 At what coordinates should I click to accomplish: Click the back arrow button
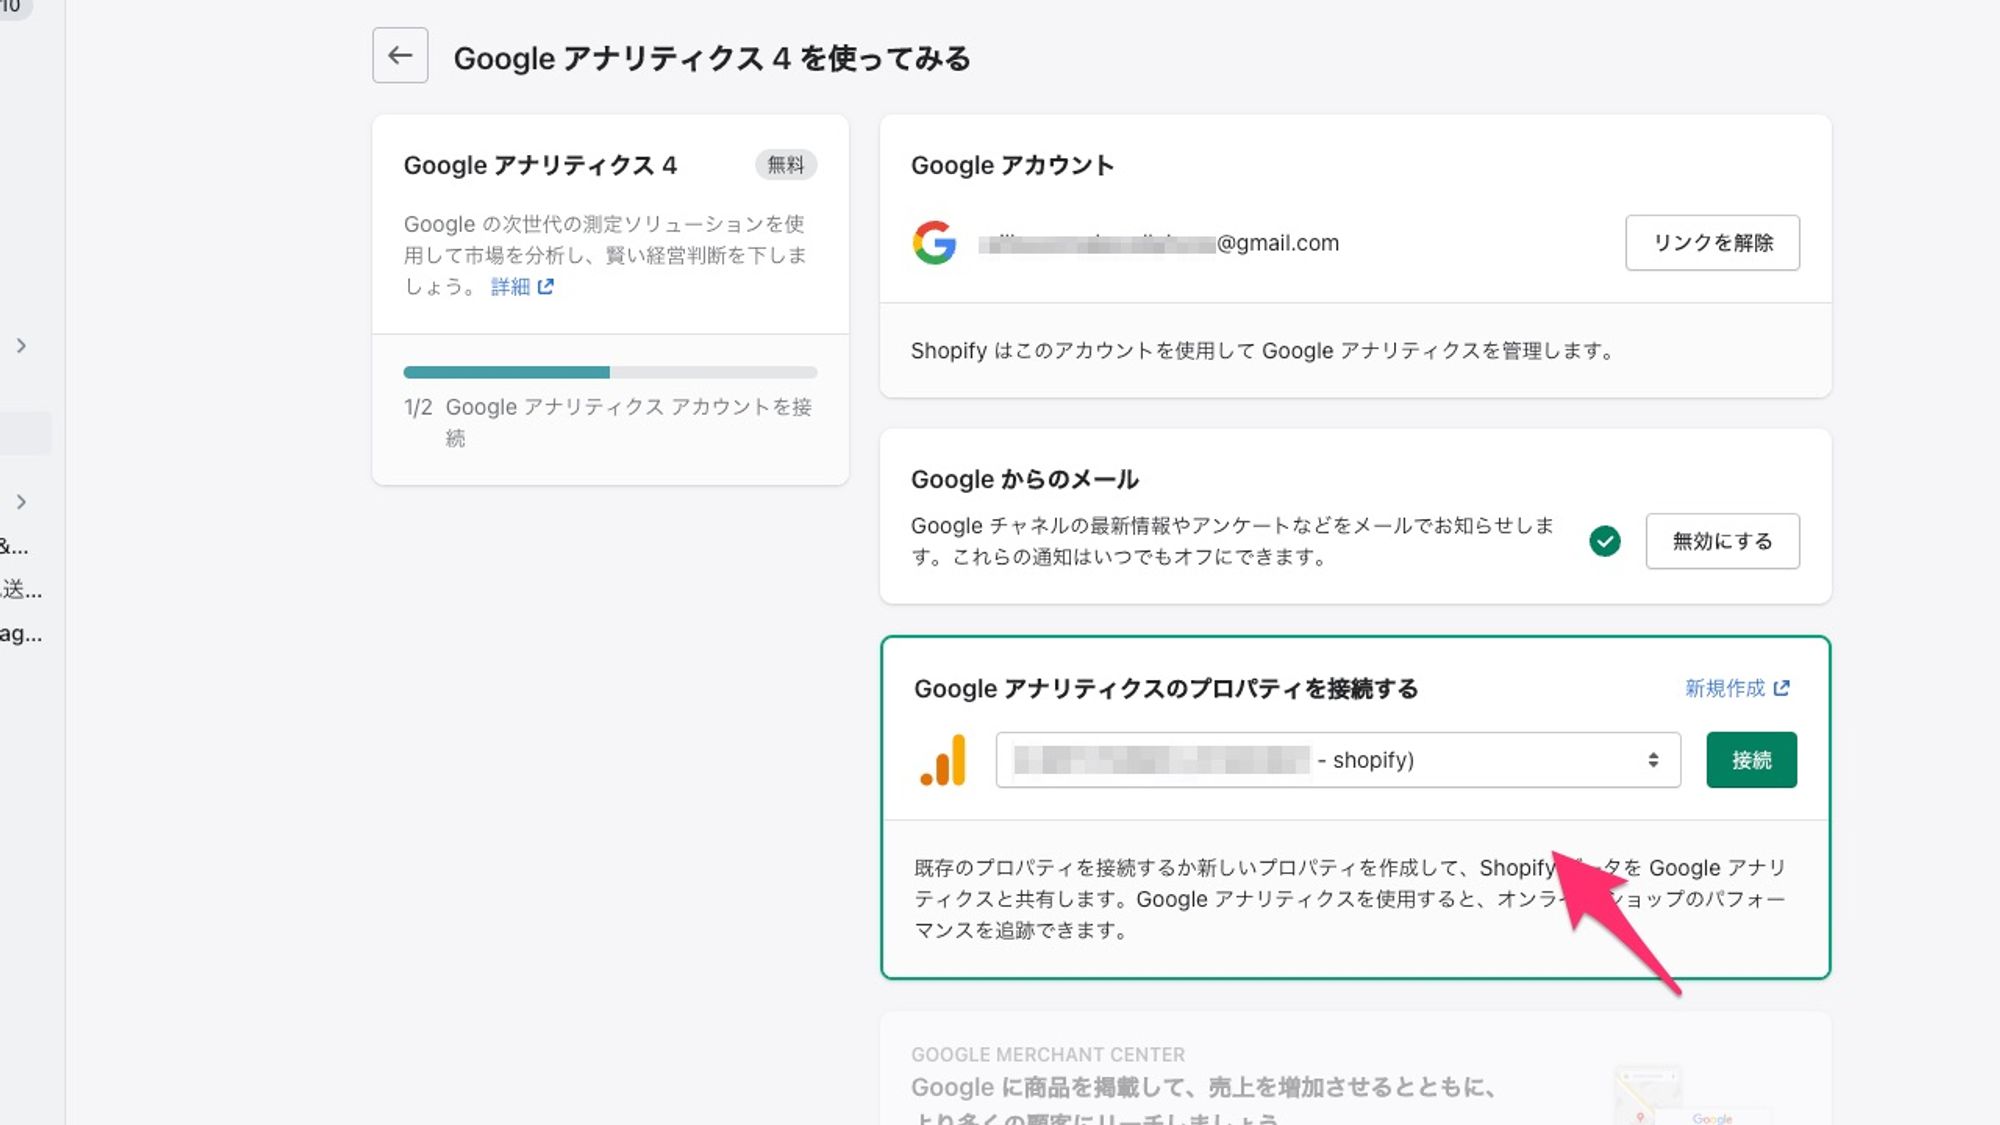400,55
